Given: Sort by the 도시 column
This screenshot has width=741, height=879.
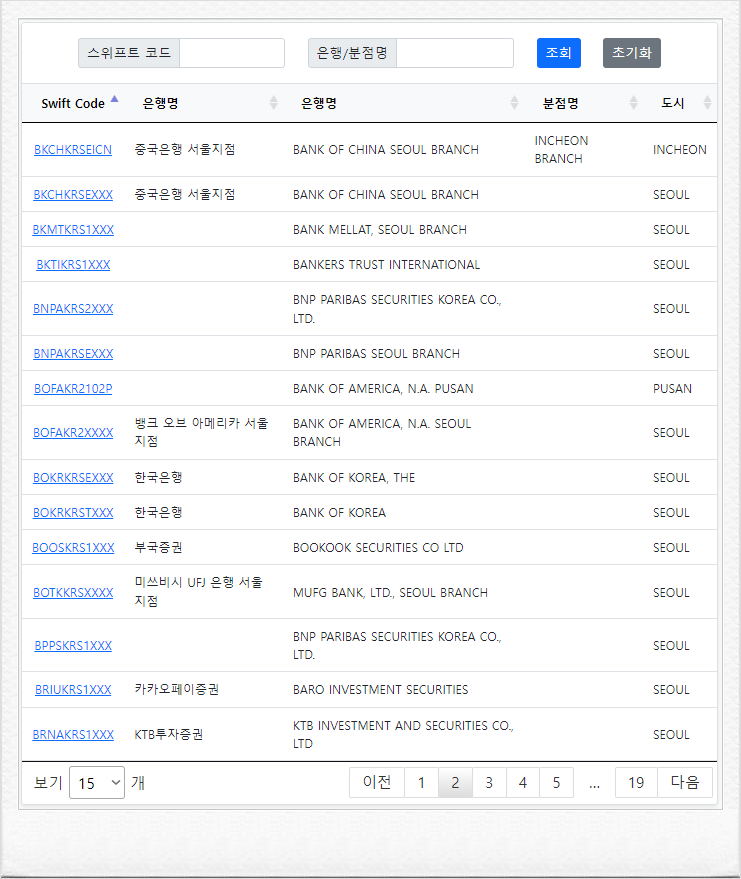Looking at the screenshot, I should pyautogui.click(x=707, y=103).
